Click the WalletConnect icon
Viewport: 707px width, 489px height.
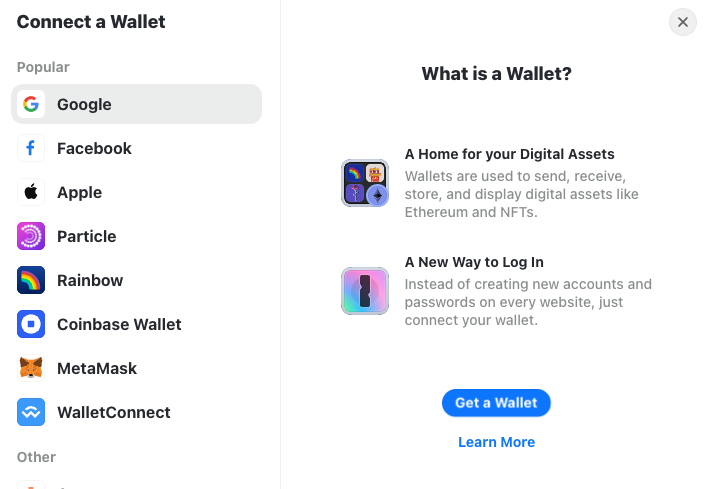[x=31, y=412]
